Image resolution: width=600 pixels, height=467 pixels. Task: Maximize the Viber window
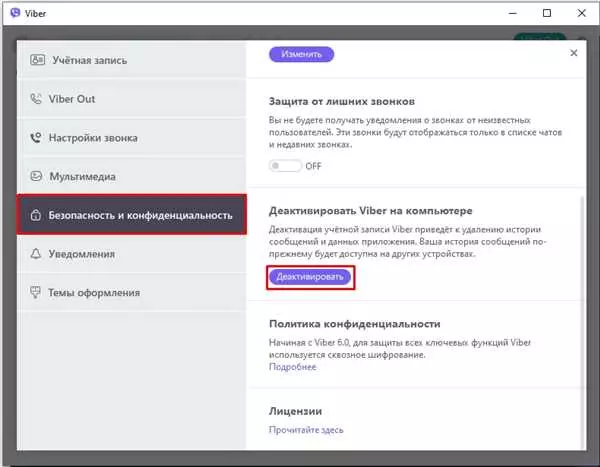click(x=547, y=13)
